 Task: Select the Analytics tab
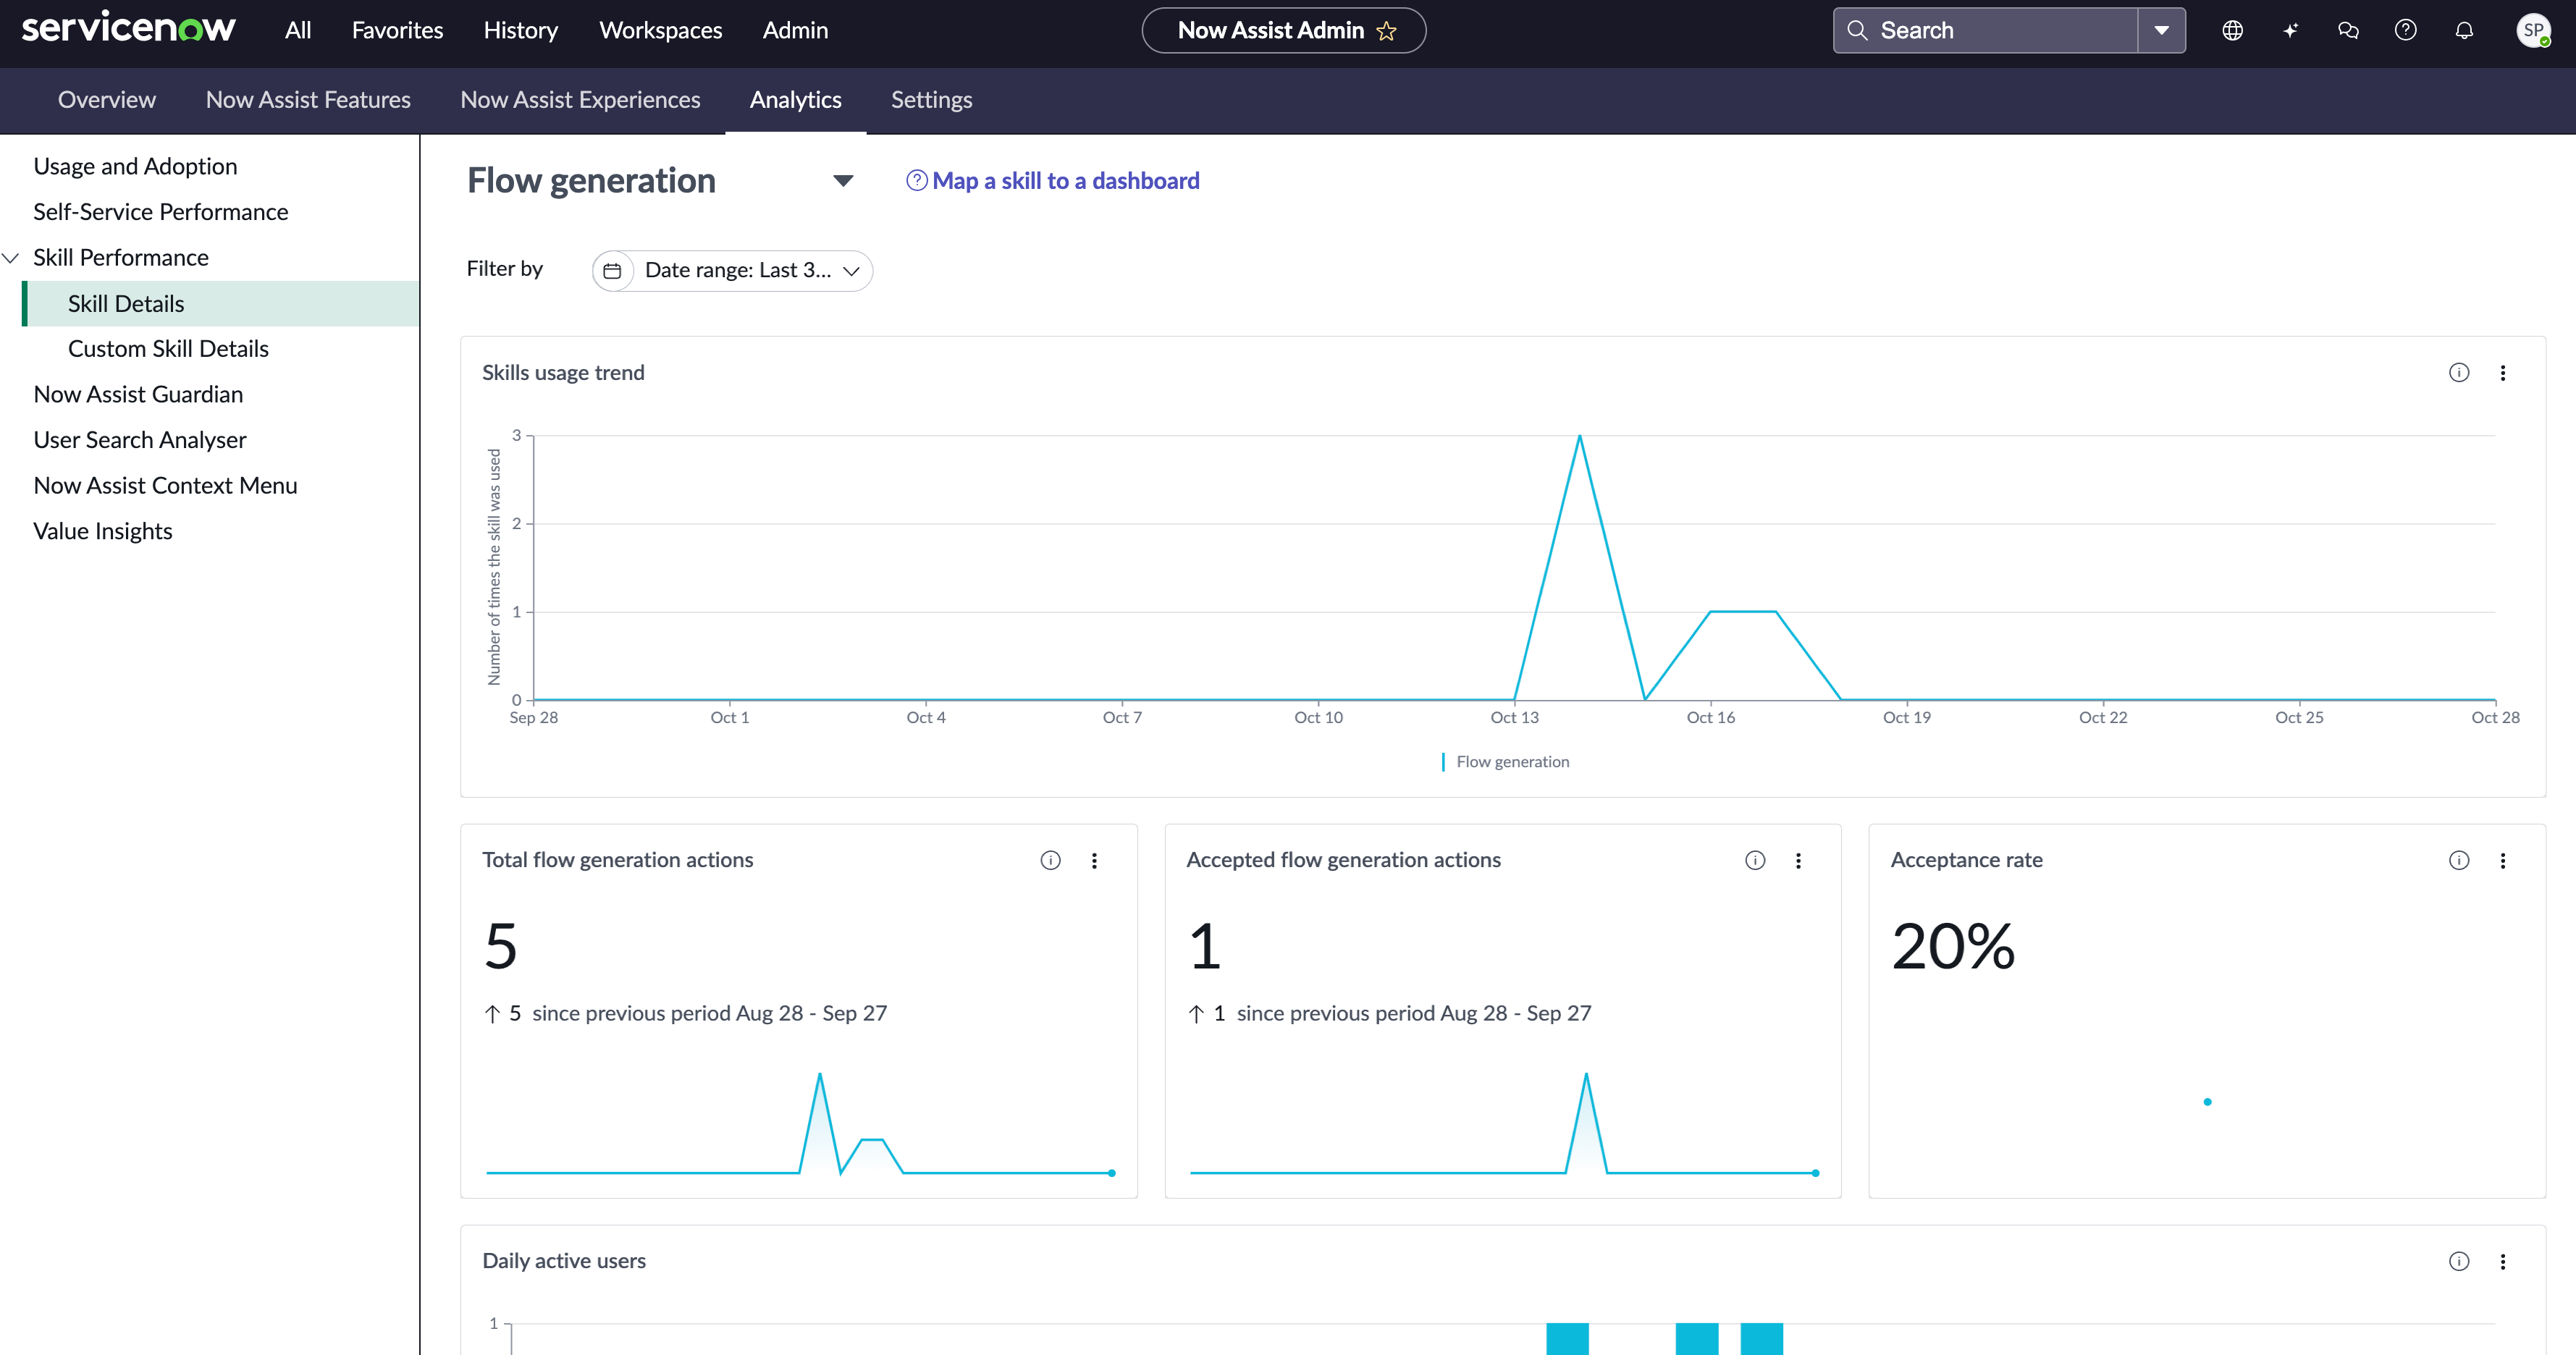click(795, 100)
